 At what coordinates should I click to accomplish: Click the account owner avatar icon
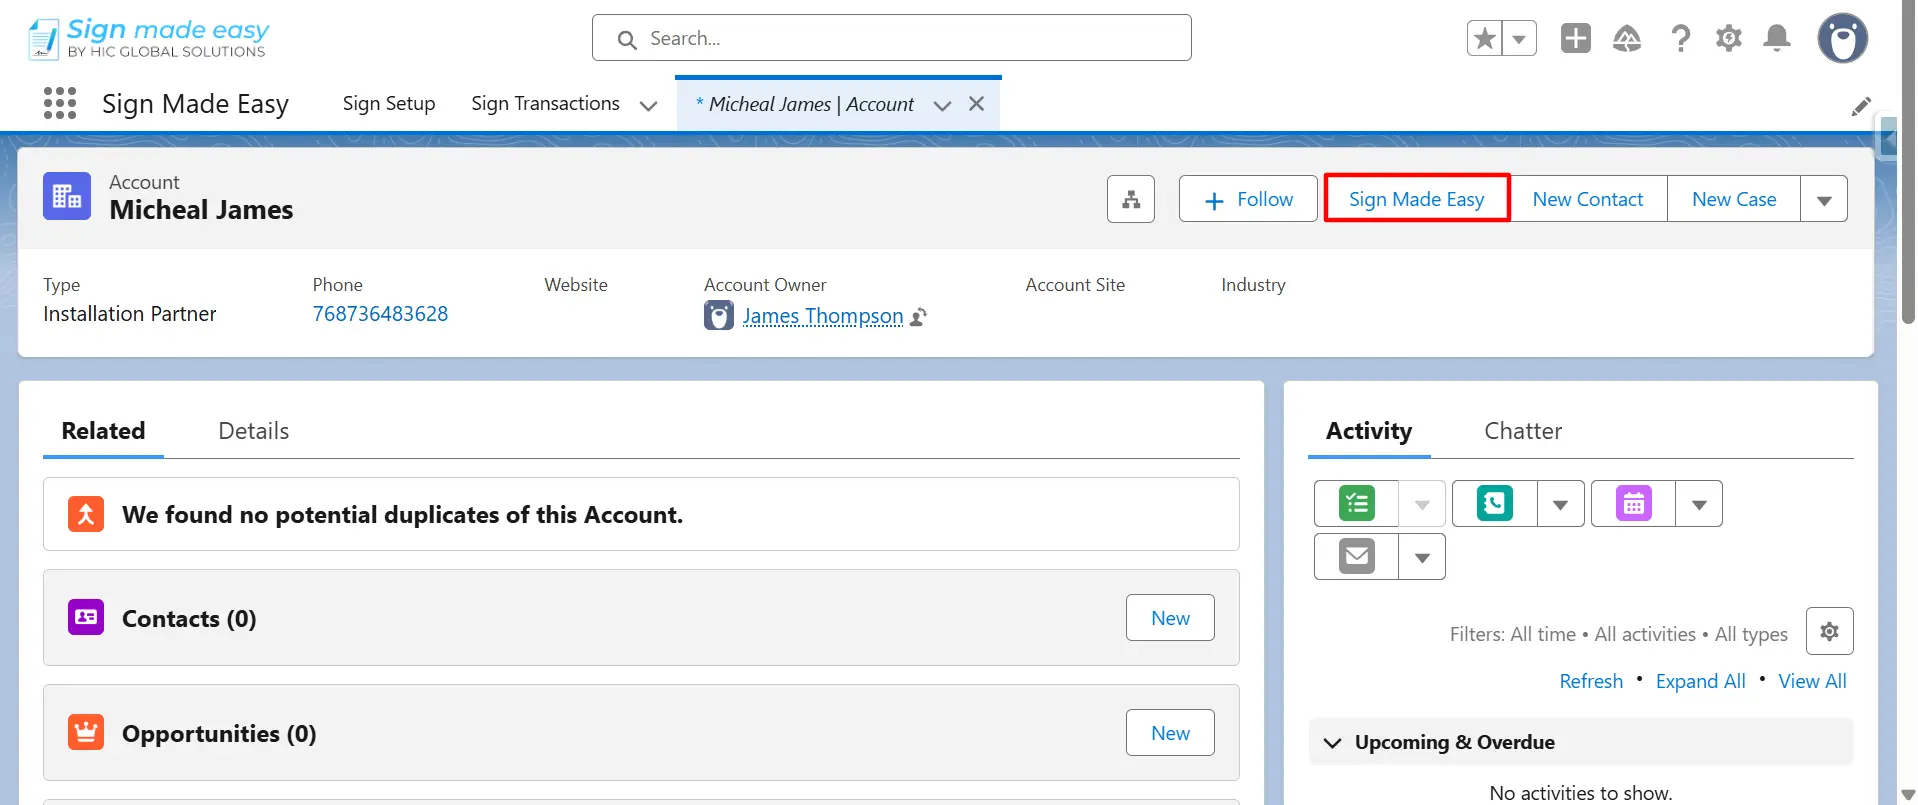(x=719, y=316)
